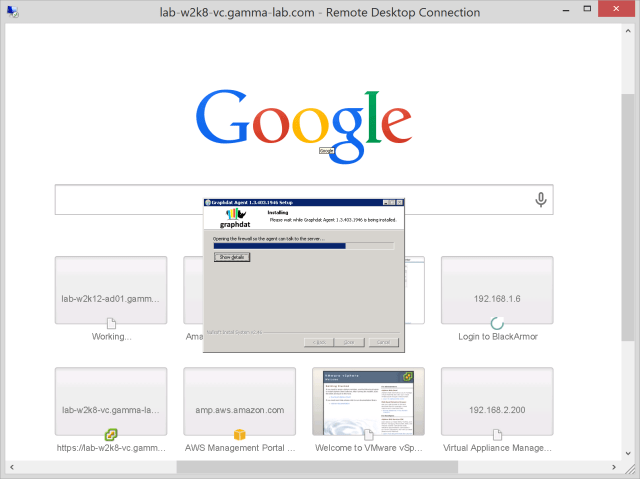Click the Google logo
This screenshot has width=640, height=479.
tap(304, 126)
